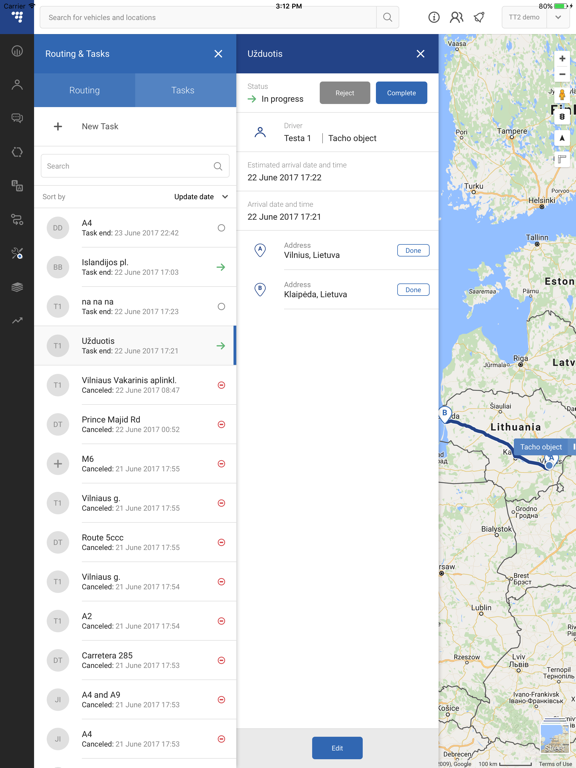This screenshot has width=576, height=768.
Task: Click status circle on na na na task
Action: [x=221, y=307]
